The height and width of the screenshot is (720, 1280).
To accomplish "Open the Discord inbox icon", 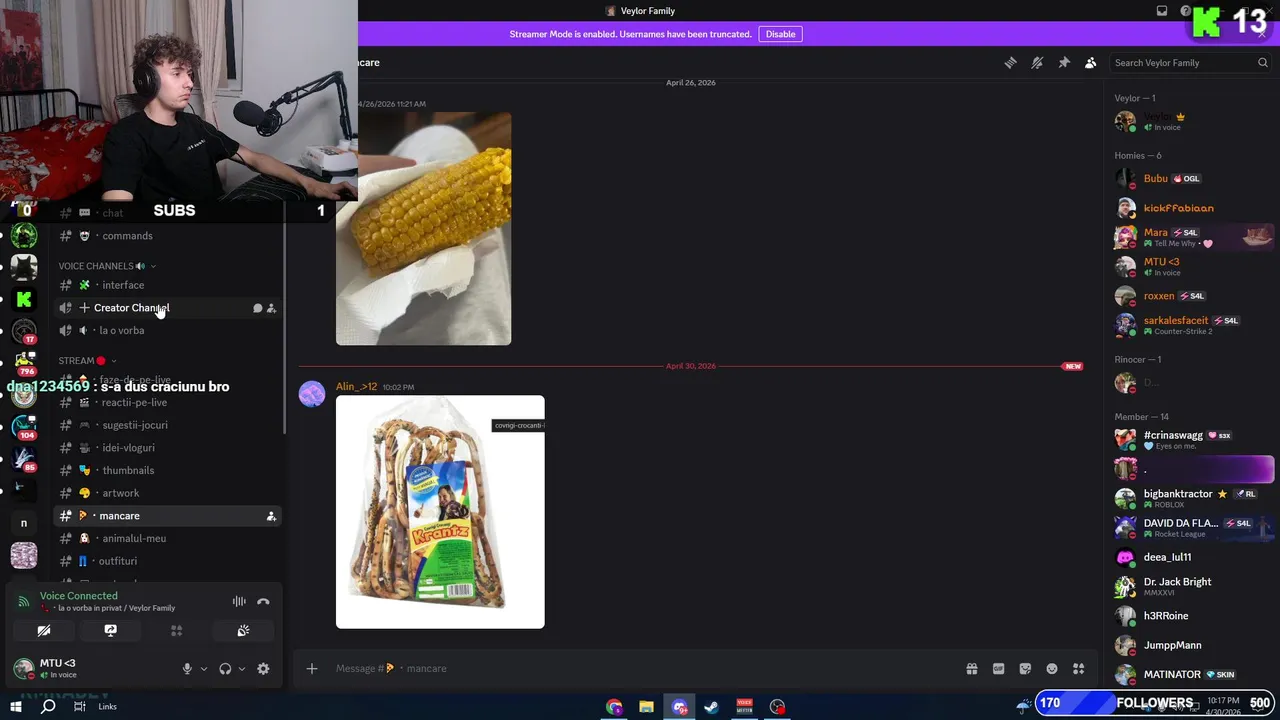I will point(1162,11).
